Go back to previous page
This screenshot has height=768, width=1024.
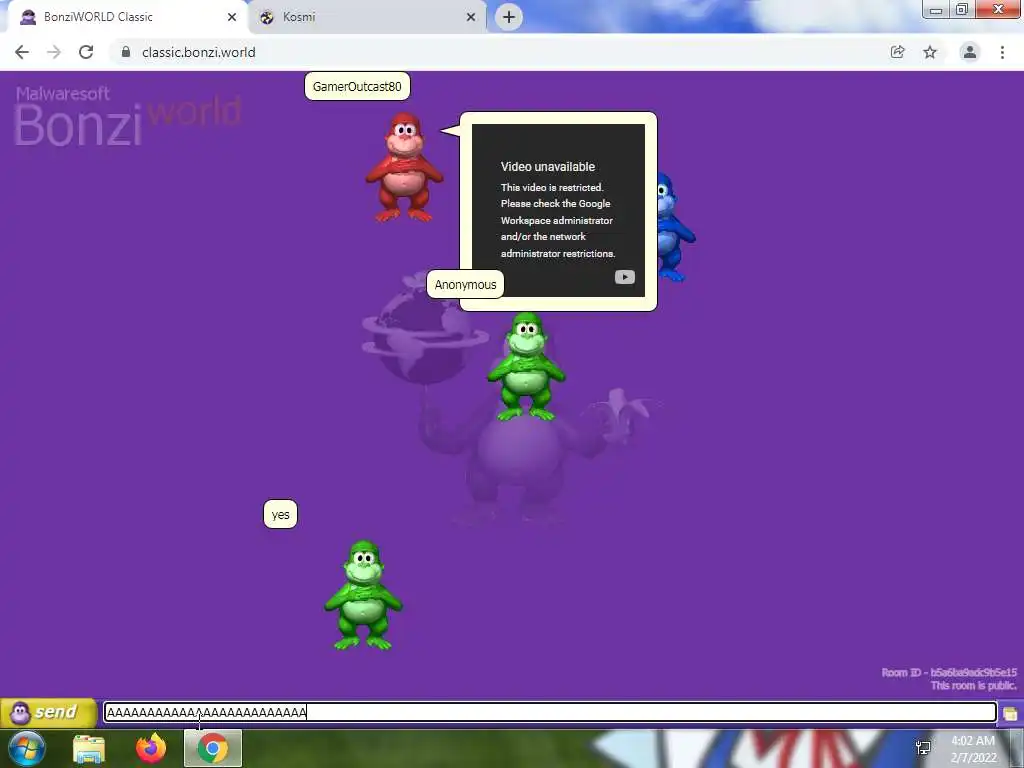click(x=22, y=52)
